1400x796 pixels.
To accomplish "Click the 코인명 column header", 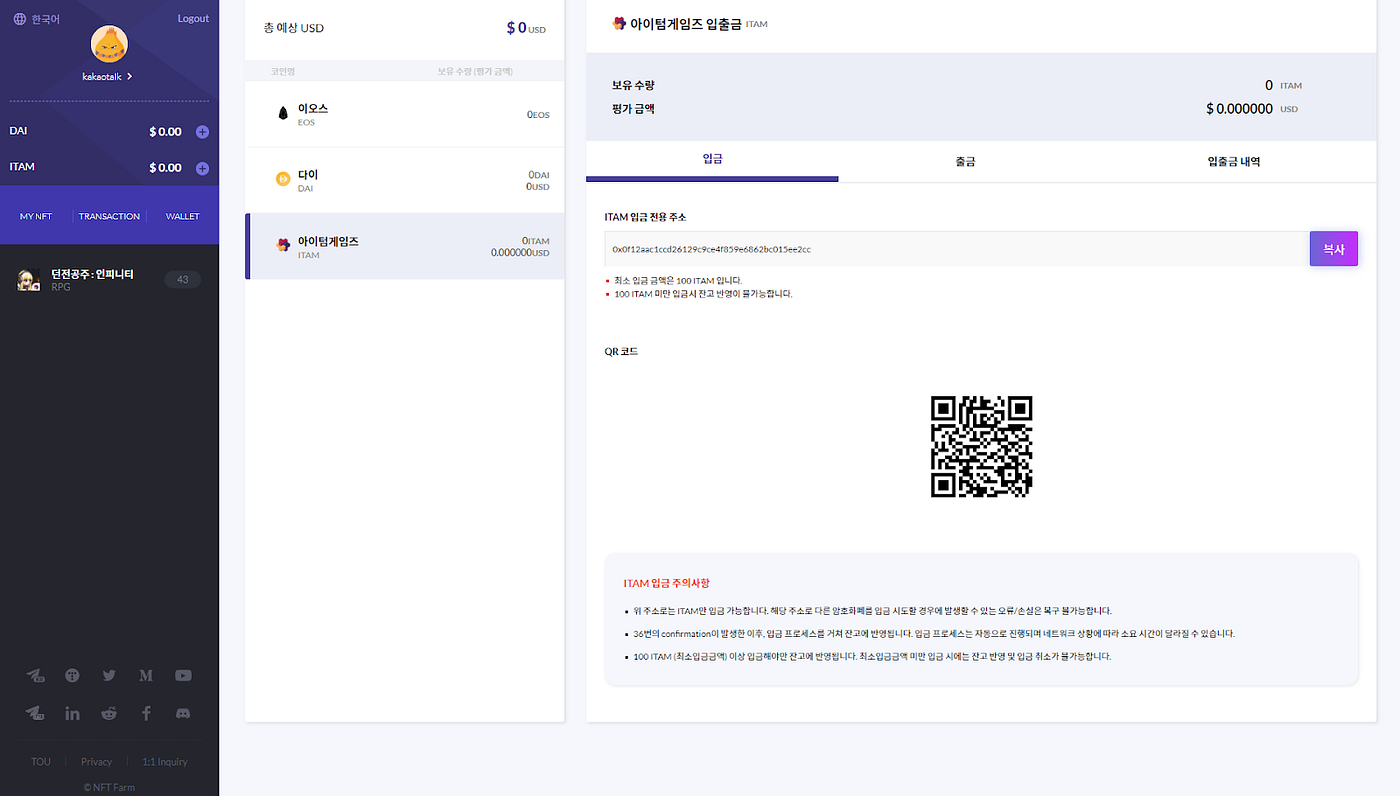I will click(x=282, y=71).
